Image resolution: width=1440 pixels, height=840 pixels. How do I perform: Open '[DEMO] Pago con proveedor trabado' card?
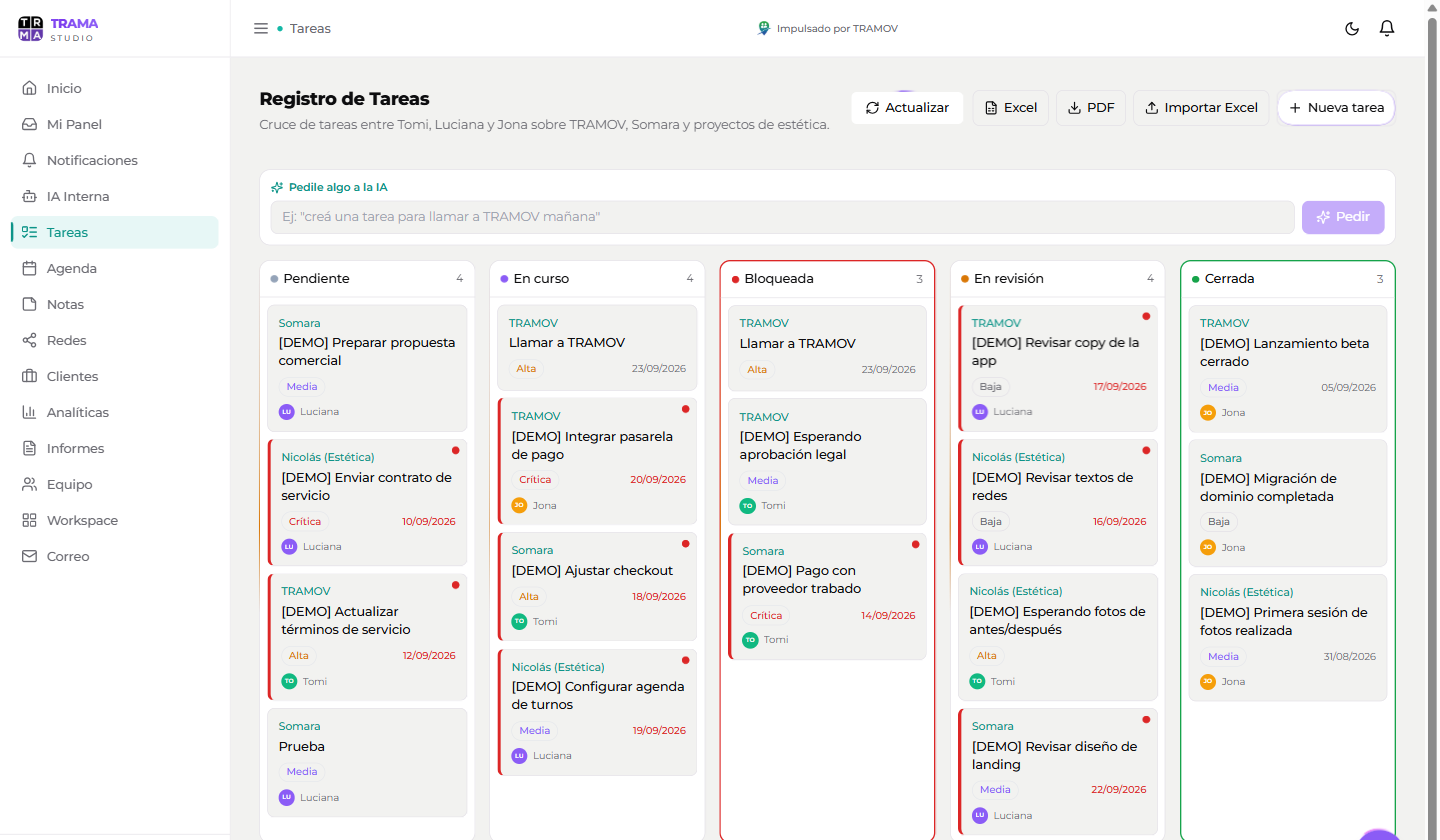[x=827, y=596]
